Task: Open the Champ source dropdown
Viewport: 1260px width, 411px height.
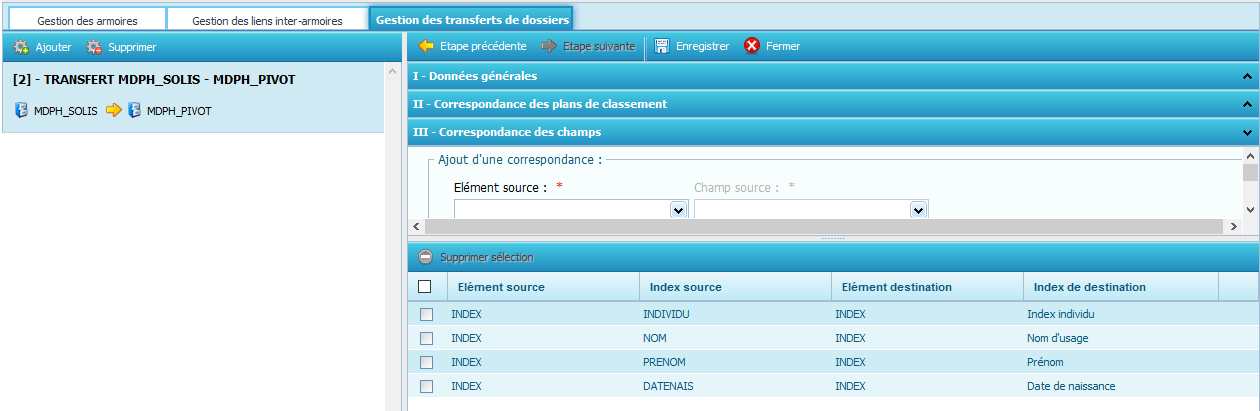Action: pyautogui.click(x=918, y=210)
